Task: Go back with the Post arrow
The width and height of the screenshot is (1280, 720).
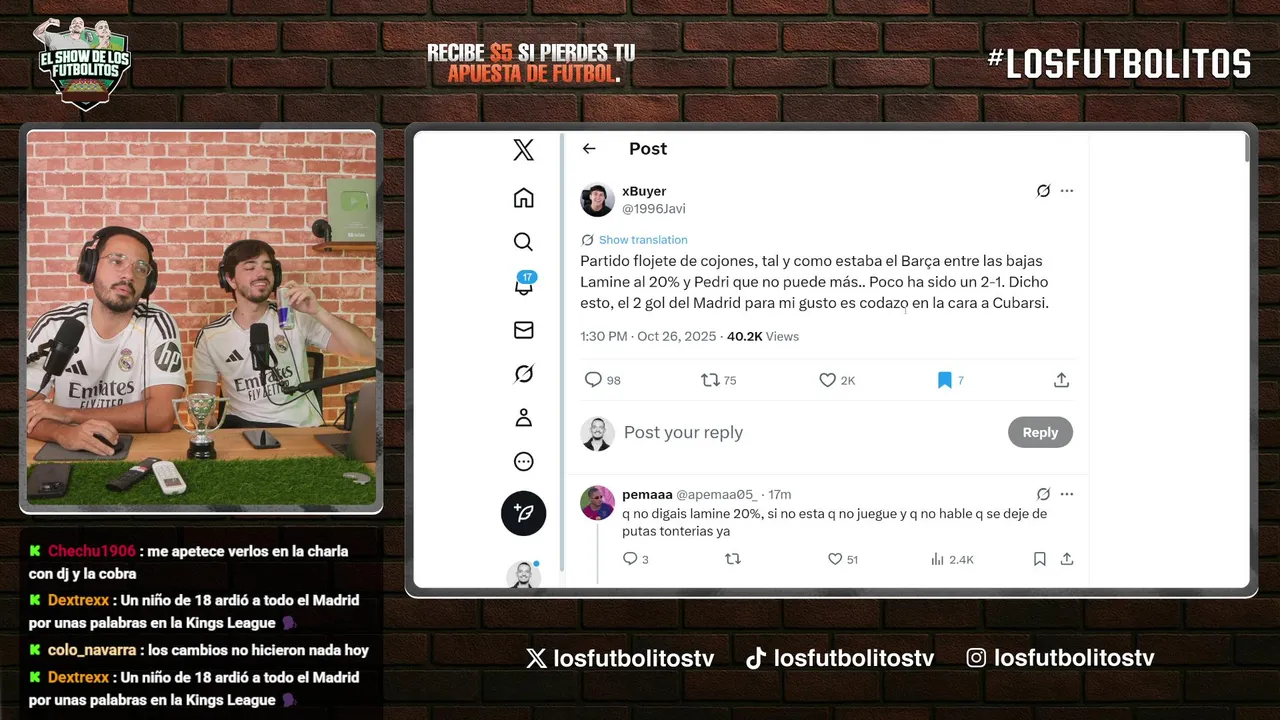Action: click(x=589, y=148)
